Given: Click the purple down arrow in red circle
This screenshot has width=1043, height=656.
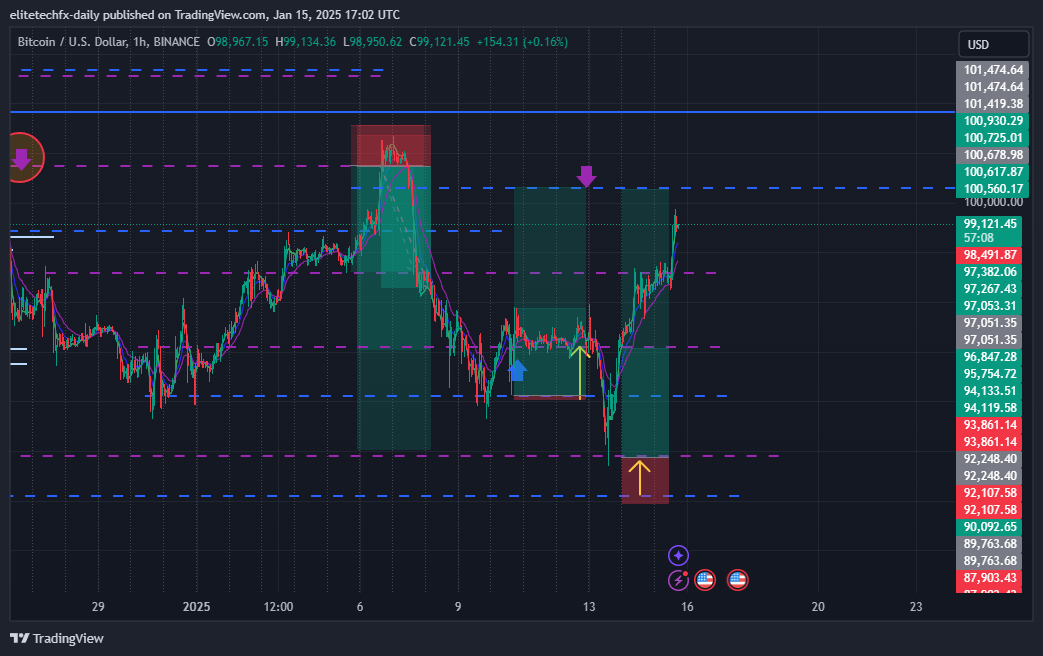Looking at the screenshot, I should pyautogui.click(x=21, y=158).
